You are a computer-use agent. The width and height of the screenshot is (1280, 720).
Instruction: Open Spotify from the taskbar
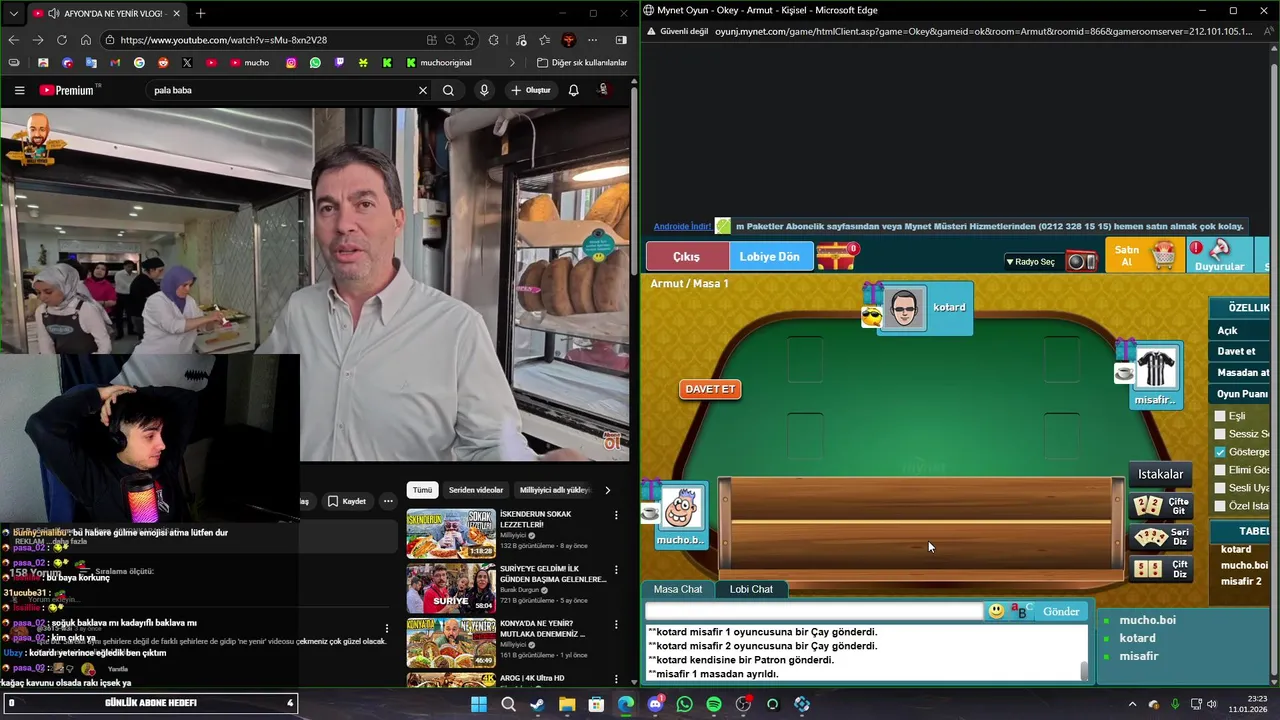pos(714,704)
